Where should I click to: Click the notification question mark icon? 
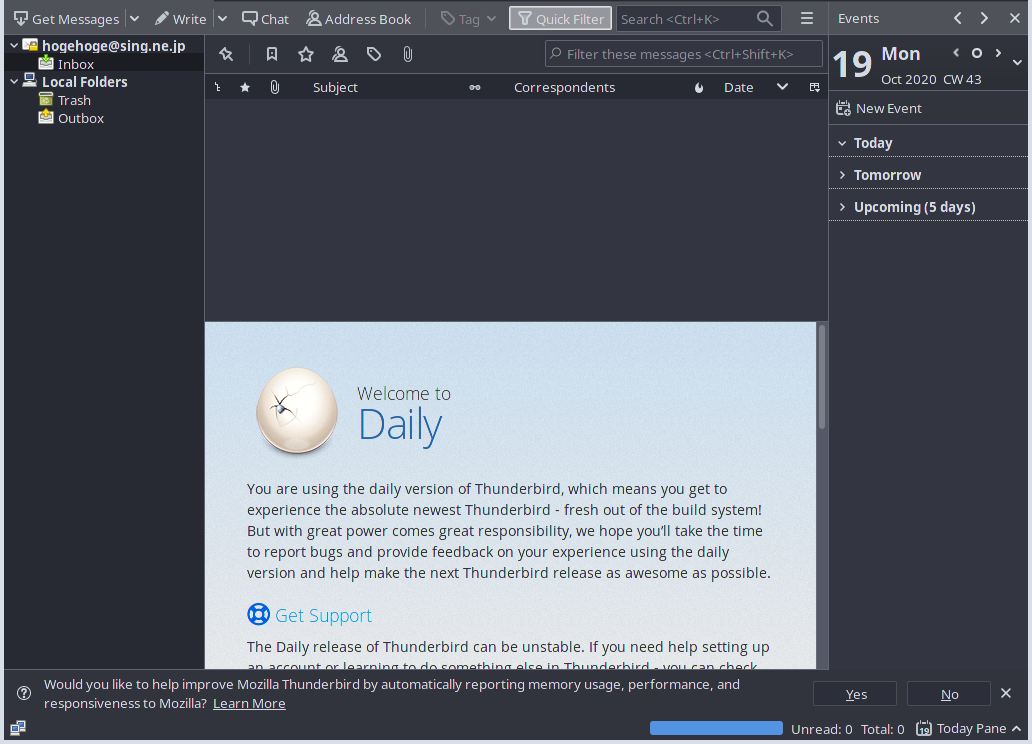pos(24,693)
